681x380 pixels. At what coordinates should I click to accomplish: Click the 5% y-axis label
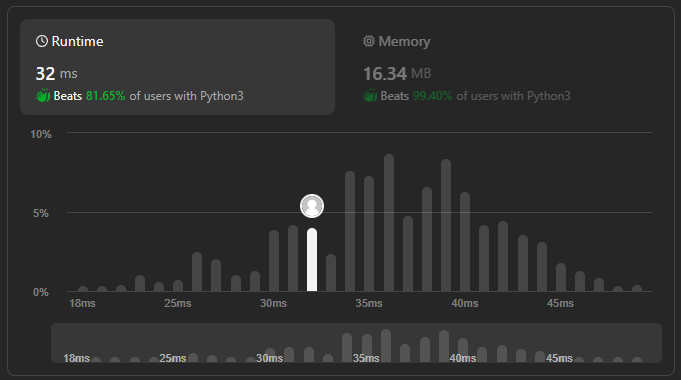41,213
